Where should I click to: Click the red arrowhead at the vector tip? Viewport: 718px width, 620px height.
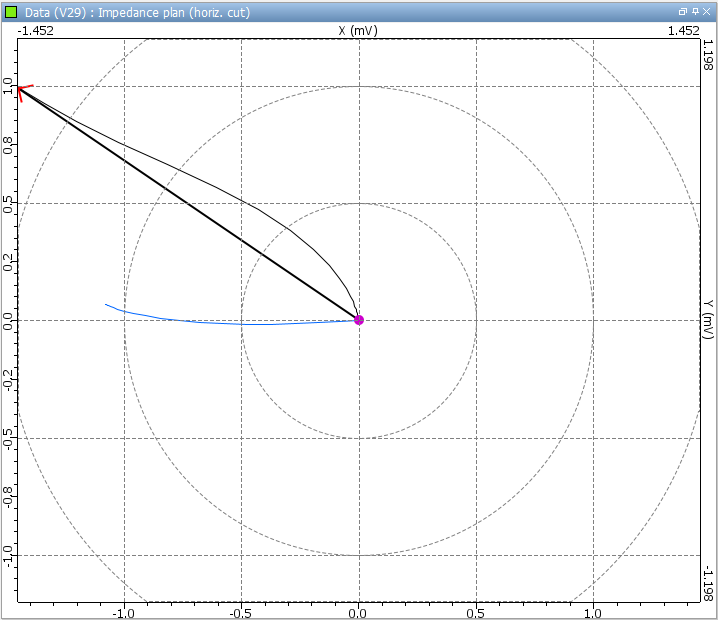point(22,91)
